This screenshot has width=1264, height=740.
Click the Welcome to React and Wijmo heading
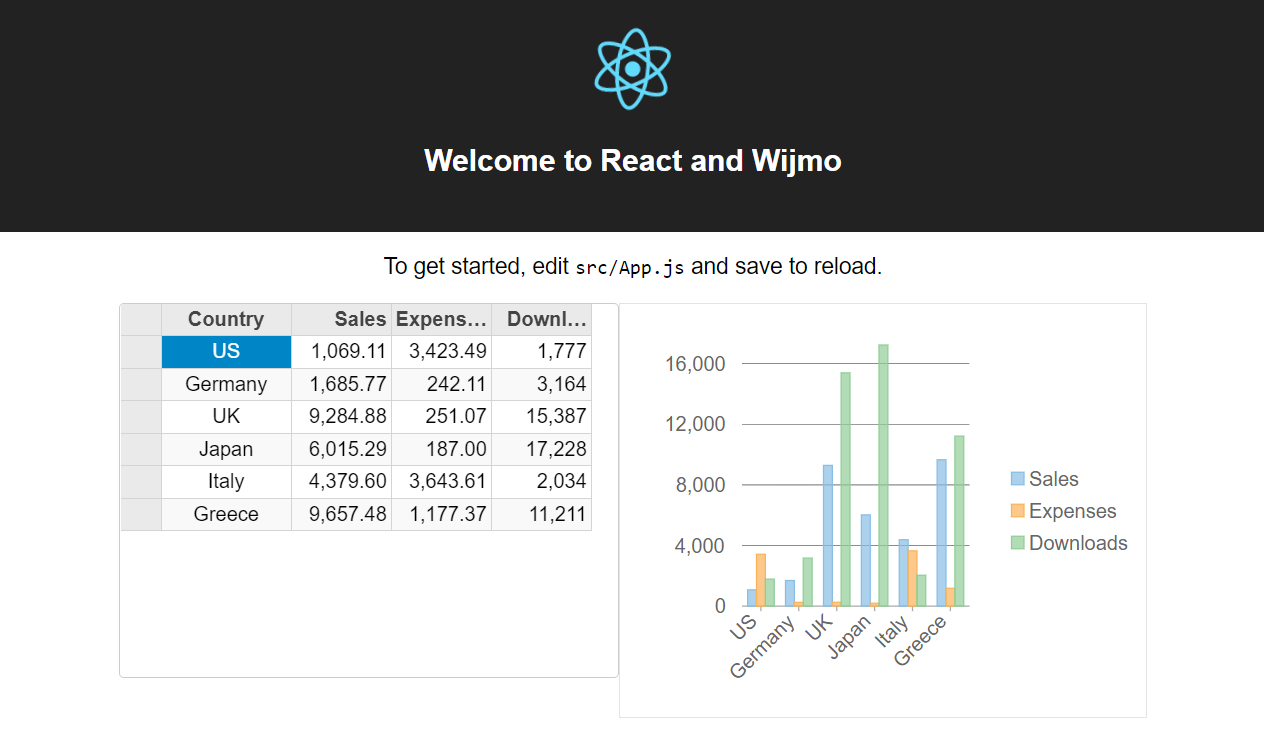click(632, 160)
